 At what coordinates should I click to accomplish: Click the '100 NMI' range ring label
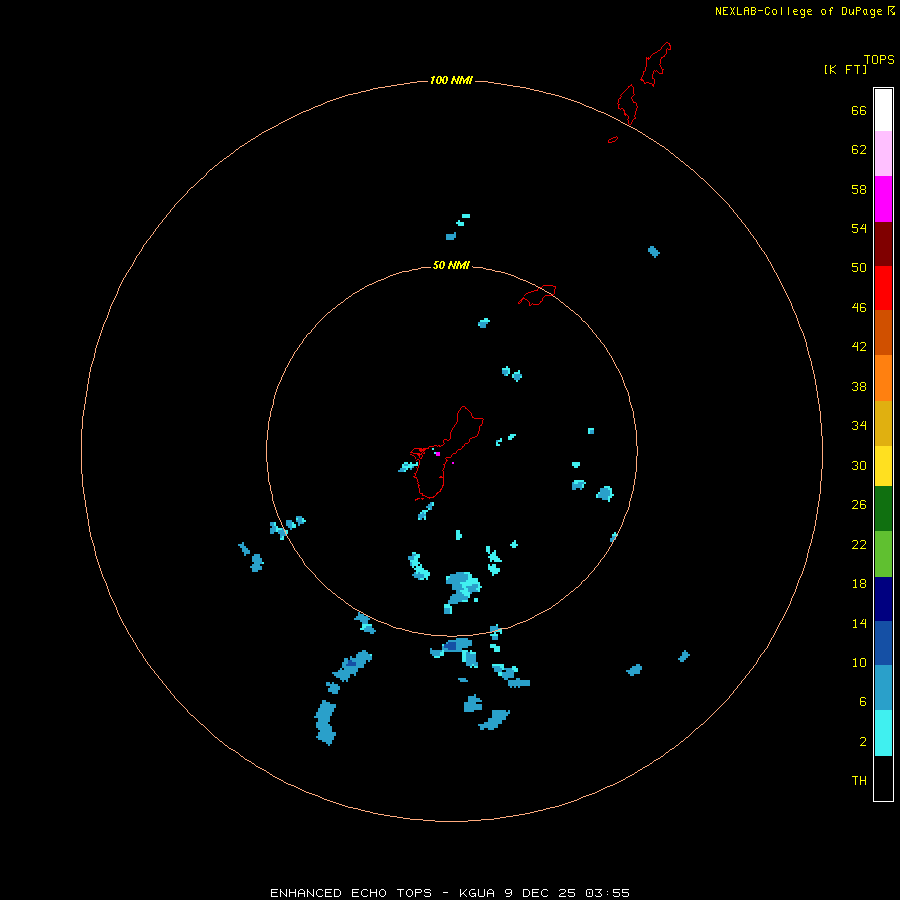point(451,80)
